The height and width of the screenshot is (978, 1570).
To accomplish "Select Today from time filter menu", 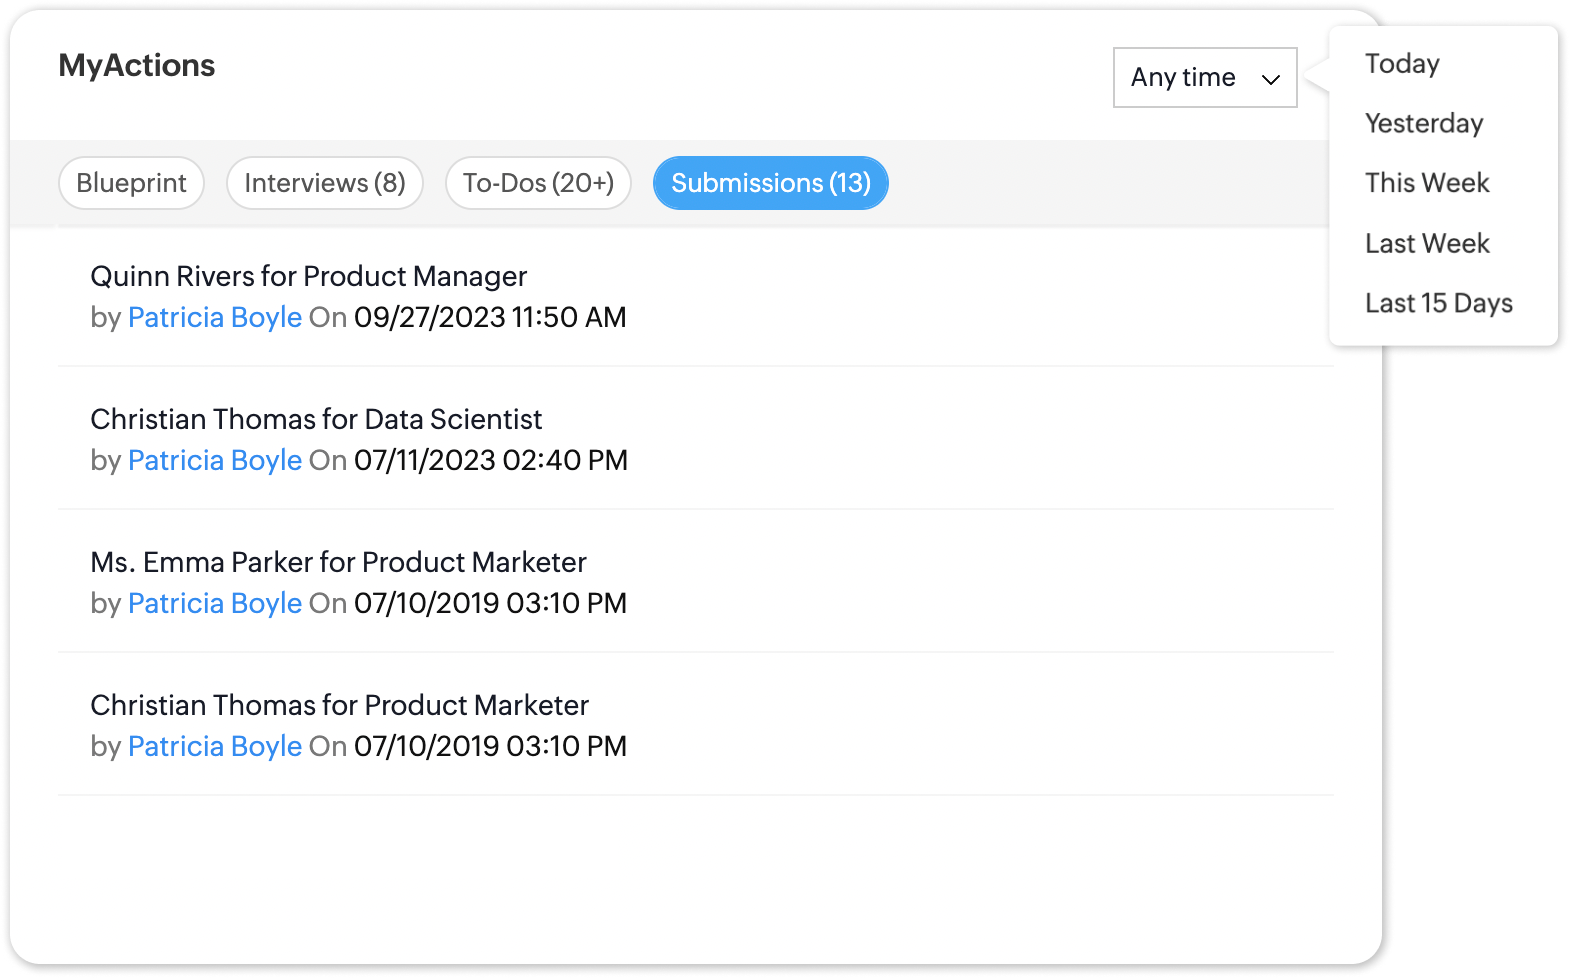I will coord(1402,64).
